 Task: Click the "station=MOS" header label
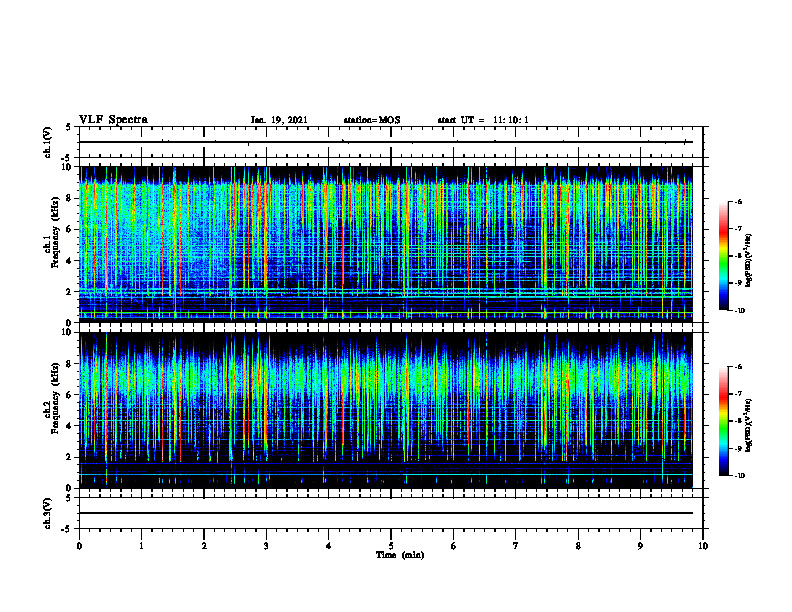pos(372,120)
